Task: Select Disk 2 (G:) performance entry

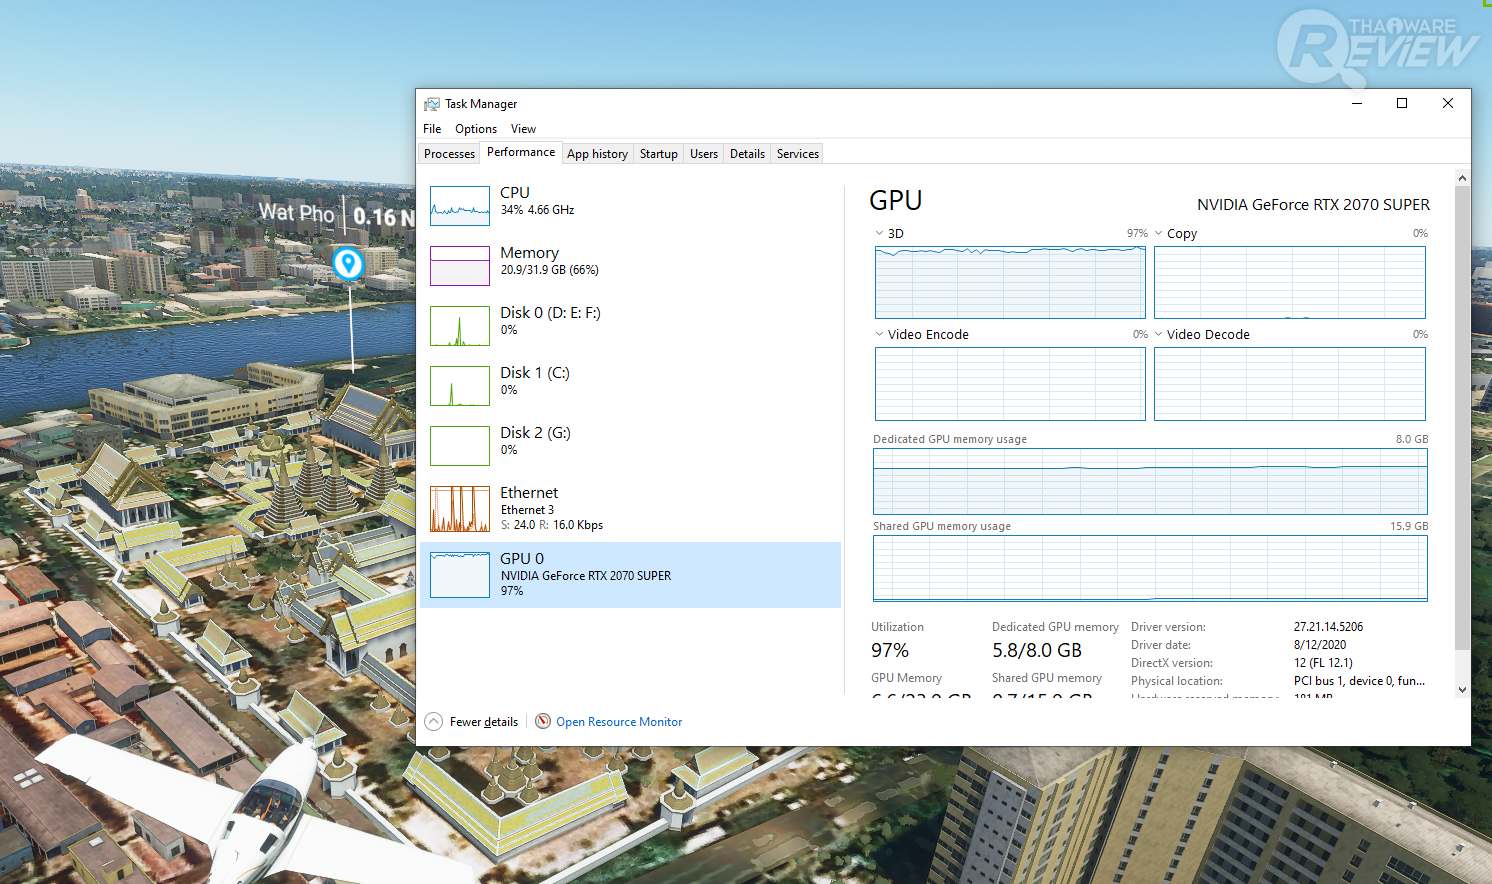Action: 460,446
